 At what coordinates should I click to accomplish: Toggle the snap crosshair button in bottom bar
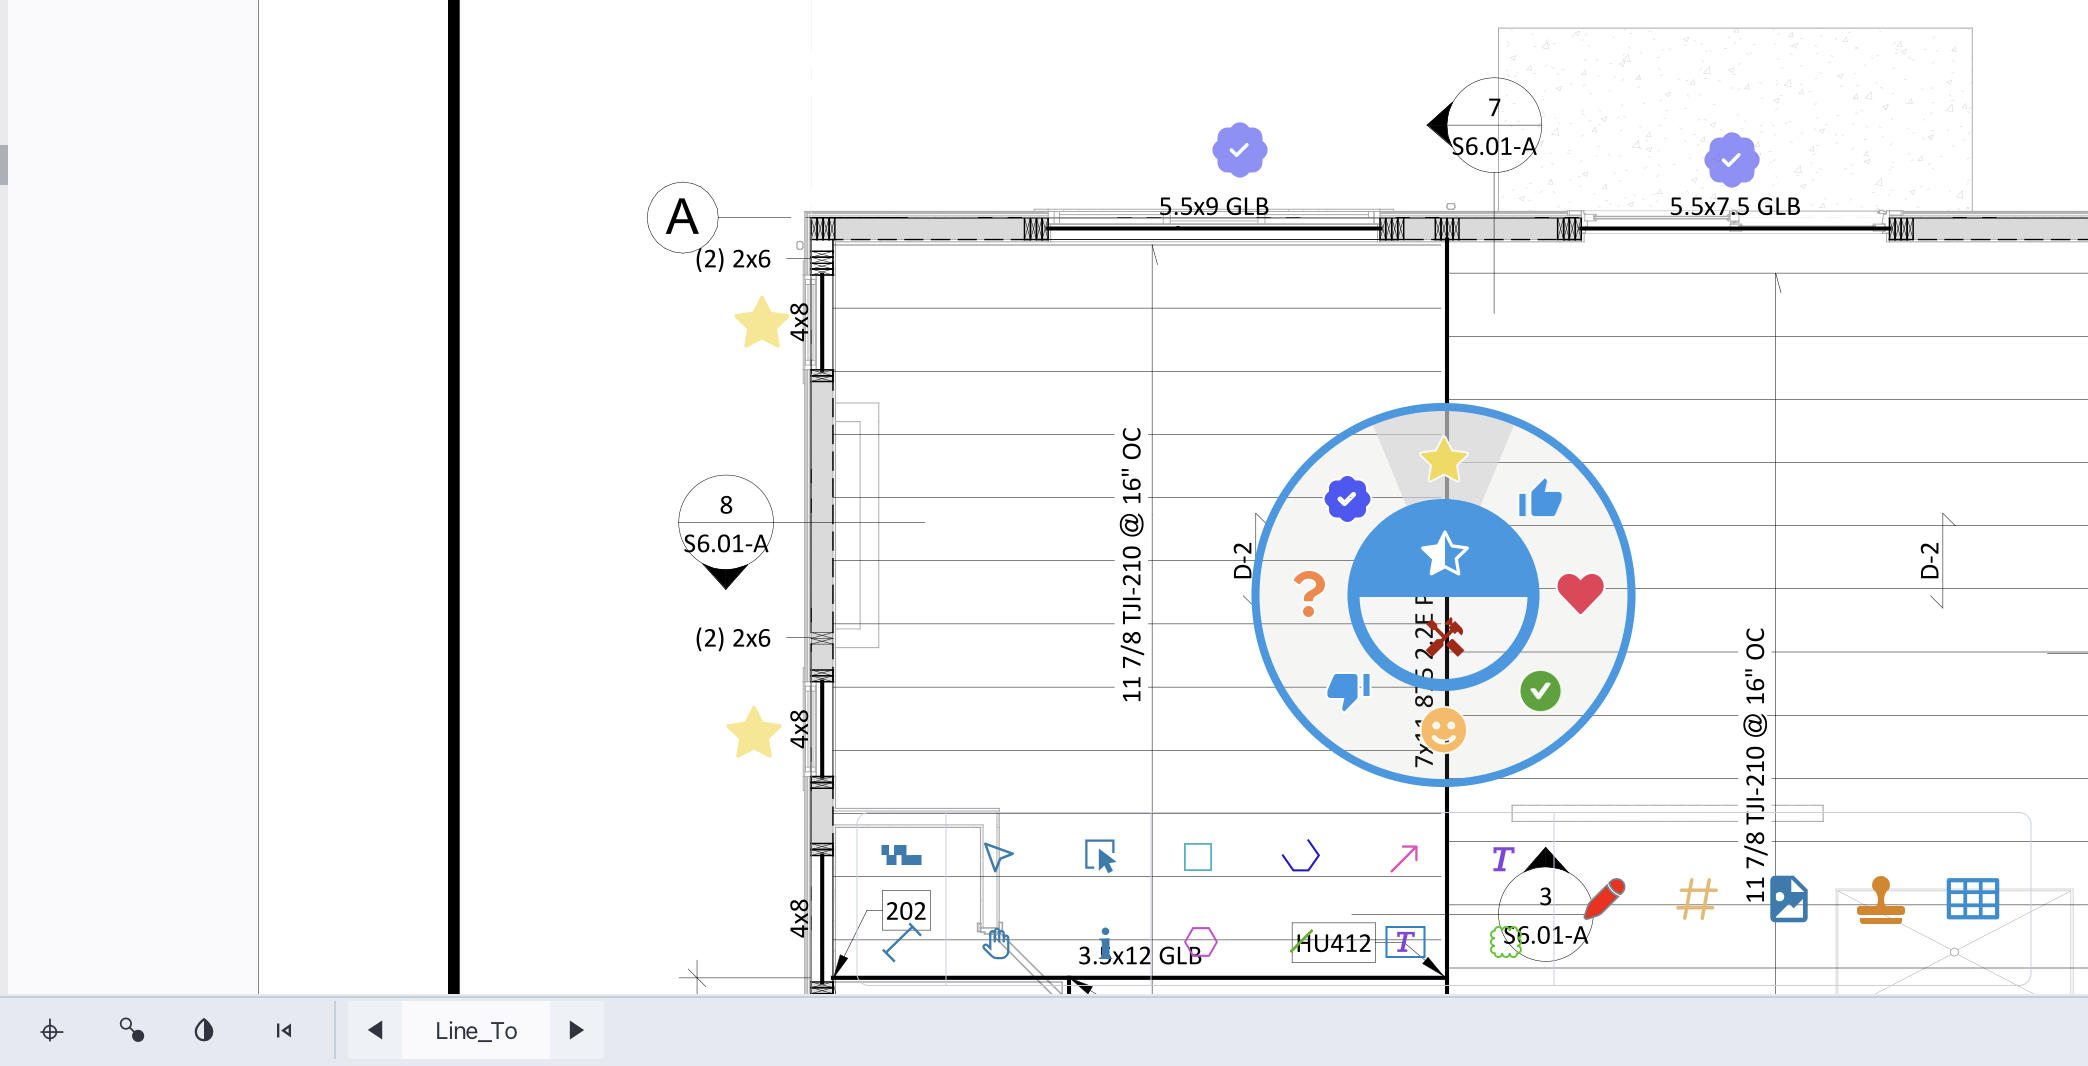click(x=52, y=1030)
